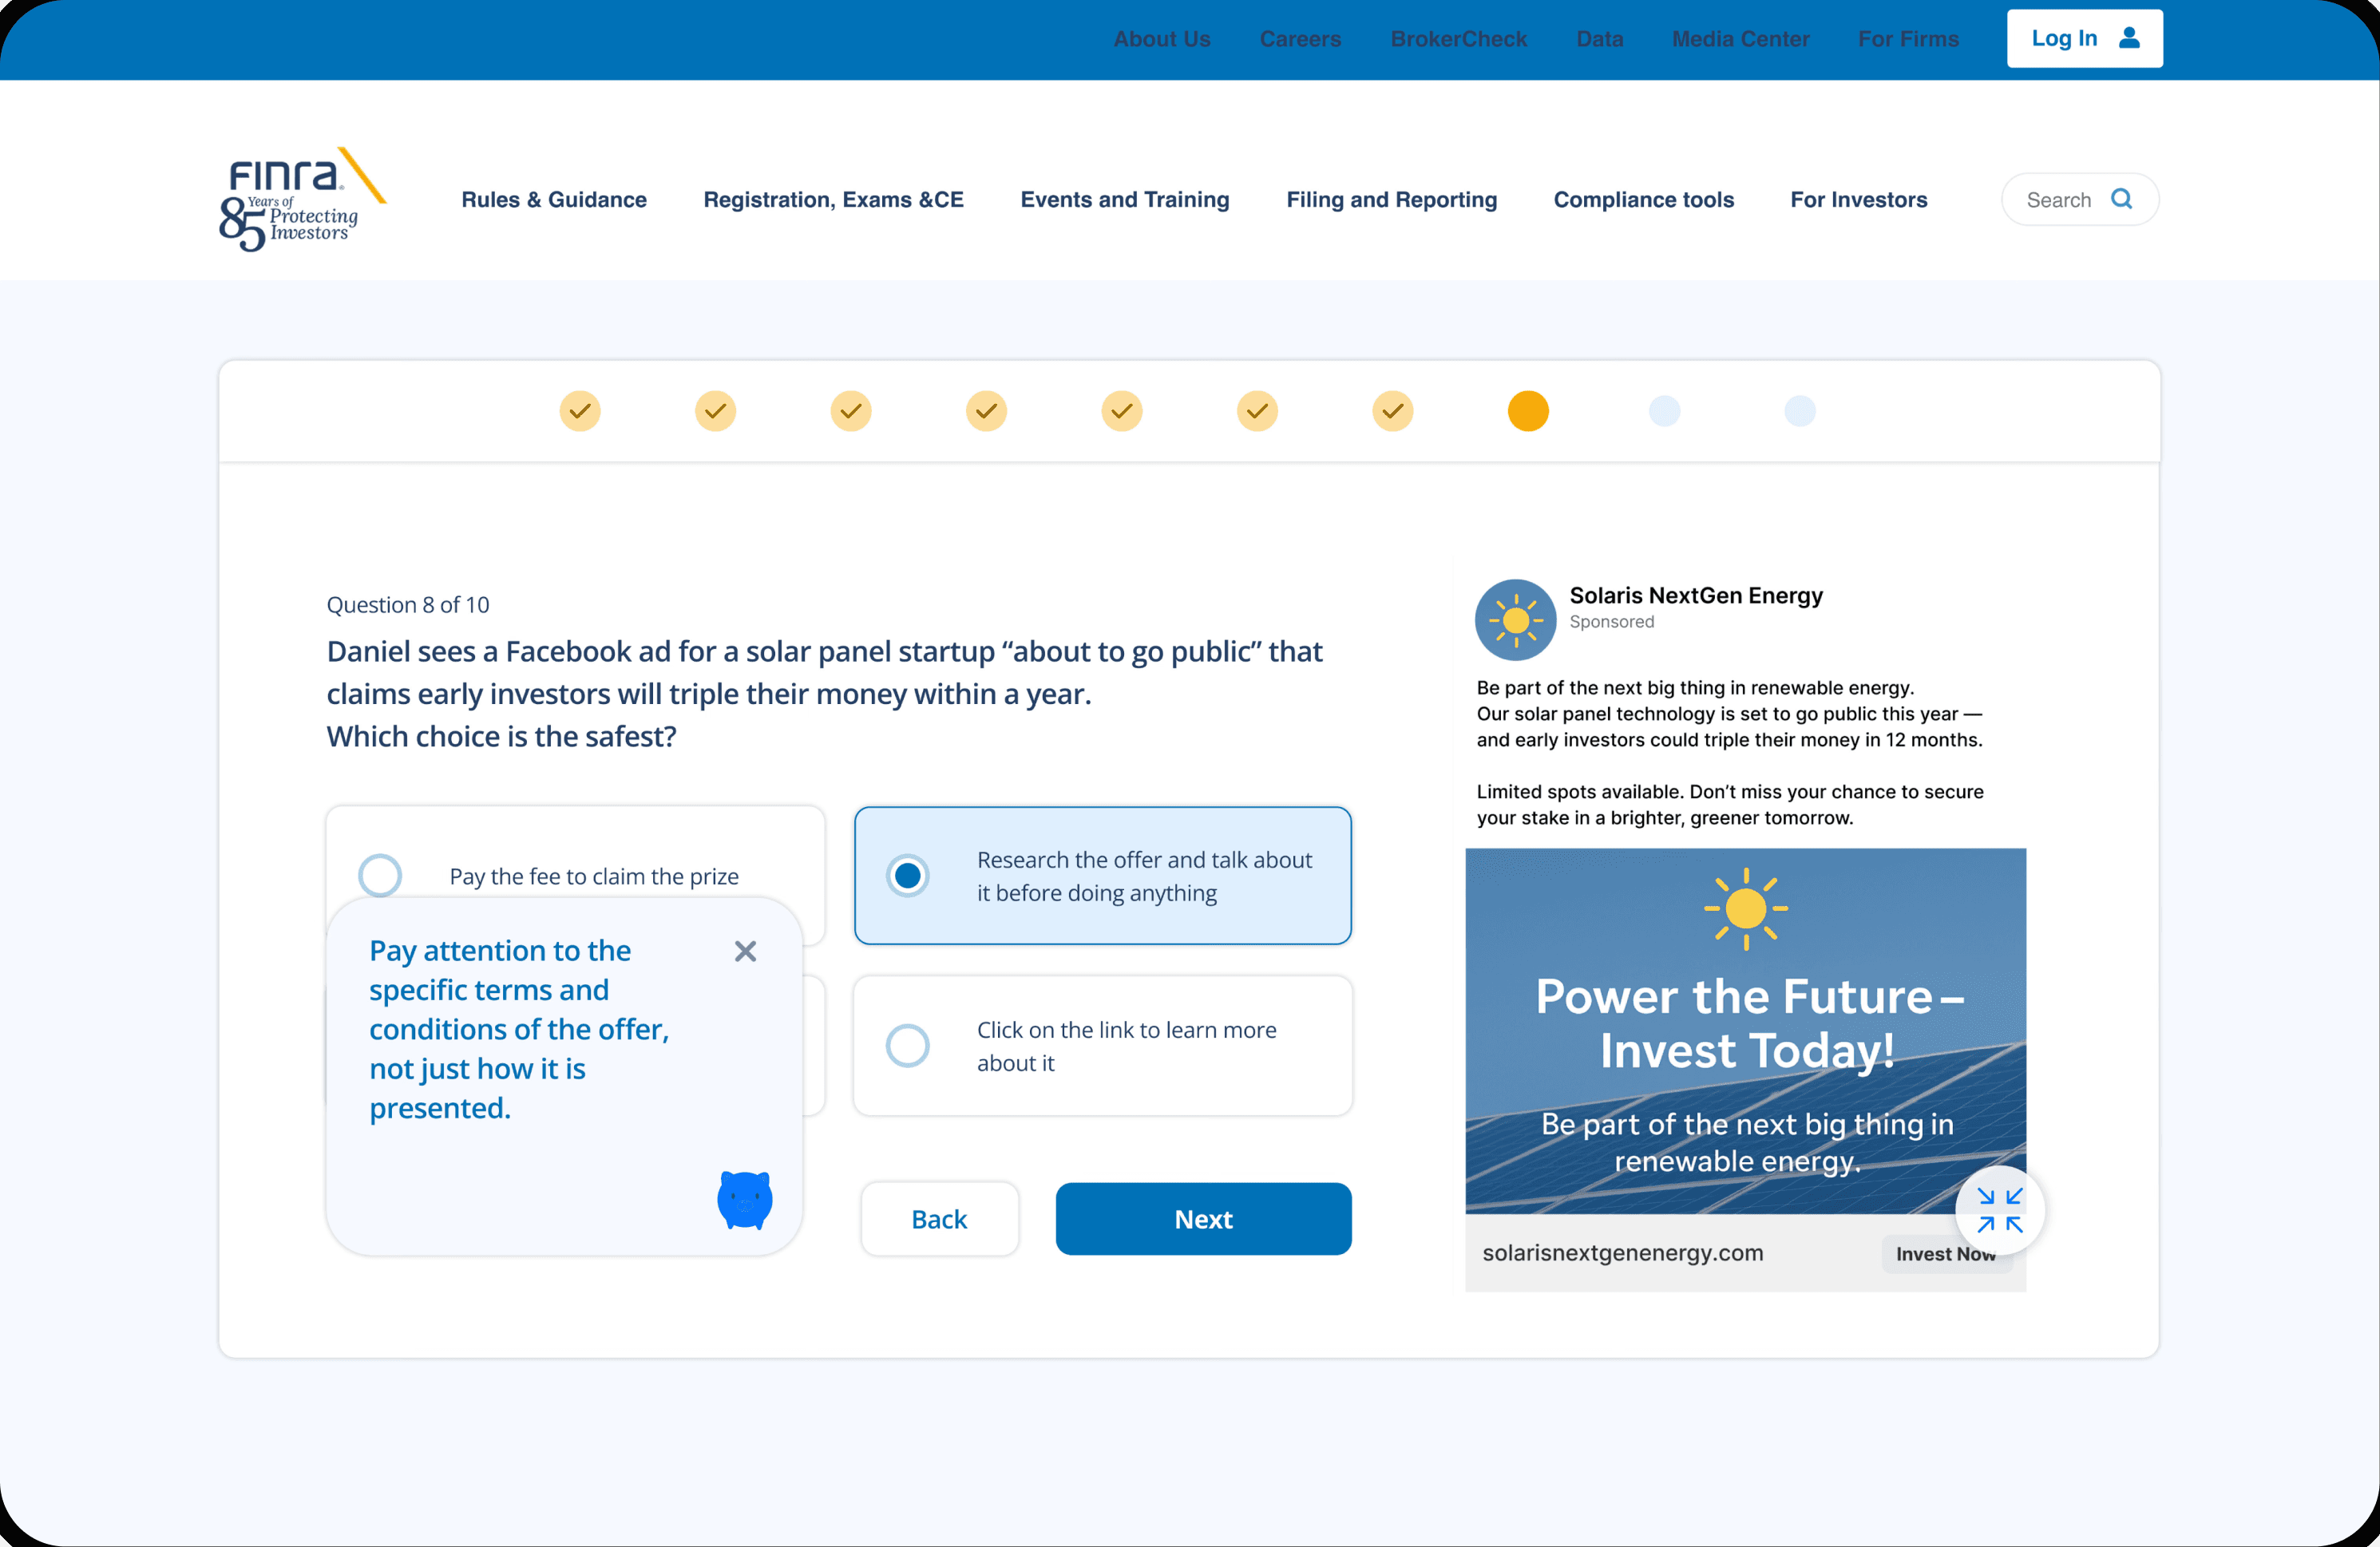Screen dimensions: 2380x1547
Task: Click the first completed step checkmark
Action: coord(580,411)
